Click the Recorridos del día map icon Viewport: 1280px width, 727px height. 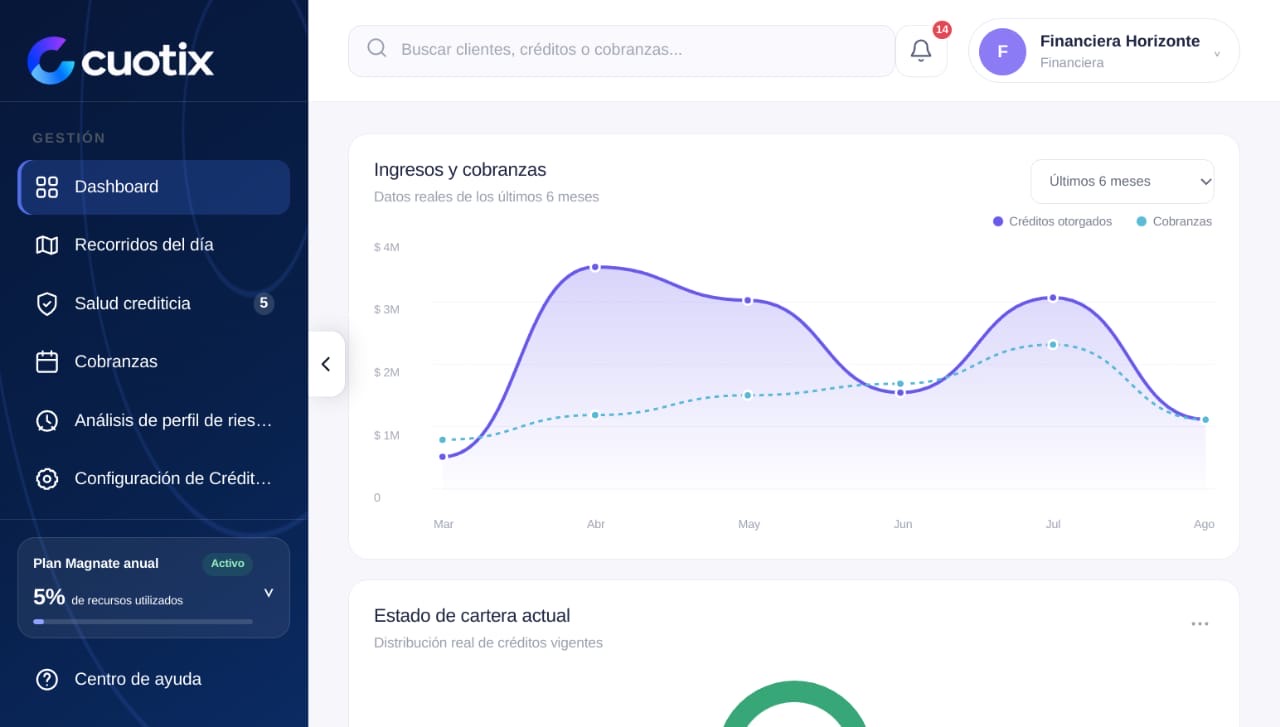click(47, 245)
